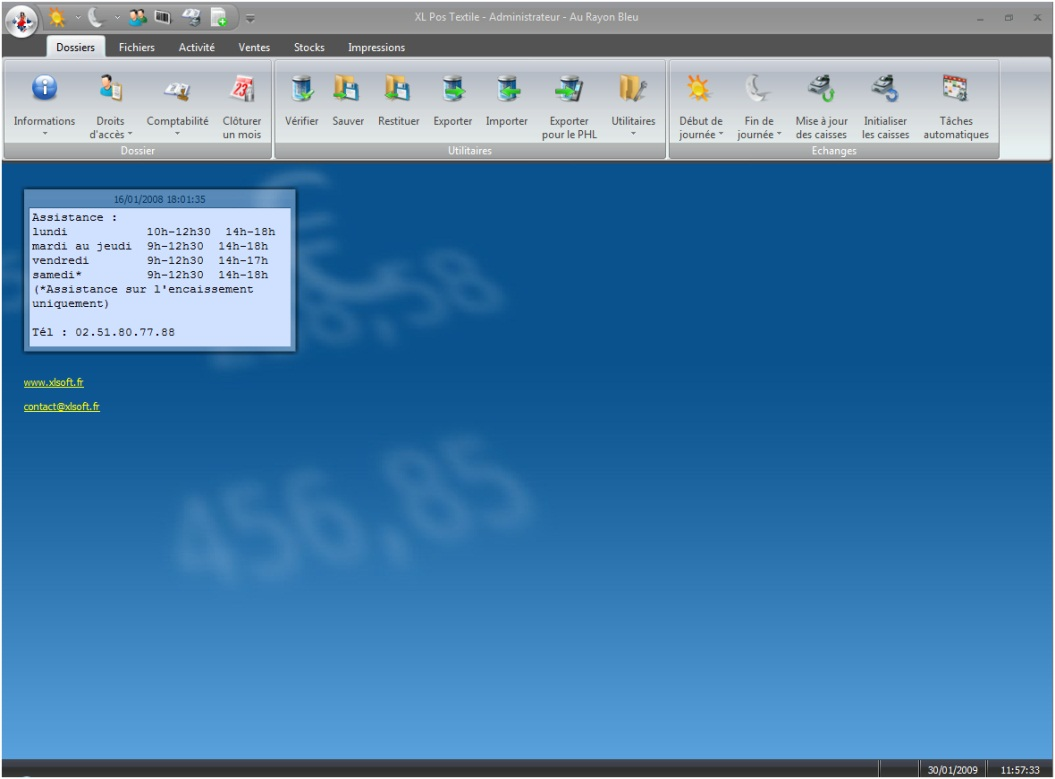
Task: Switch to the Fichiers tab
Action: (x=136, y=47)
